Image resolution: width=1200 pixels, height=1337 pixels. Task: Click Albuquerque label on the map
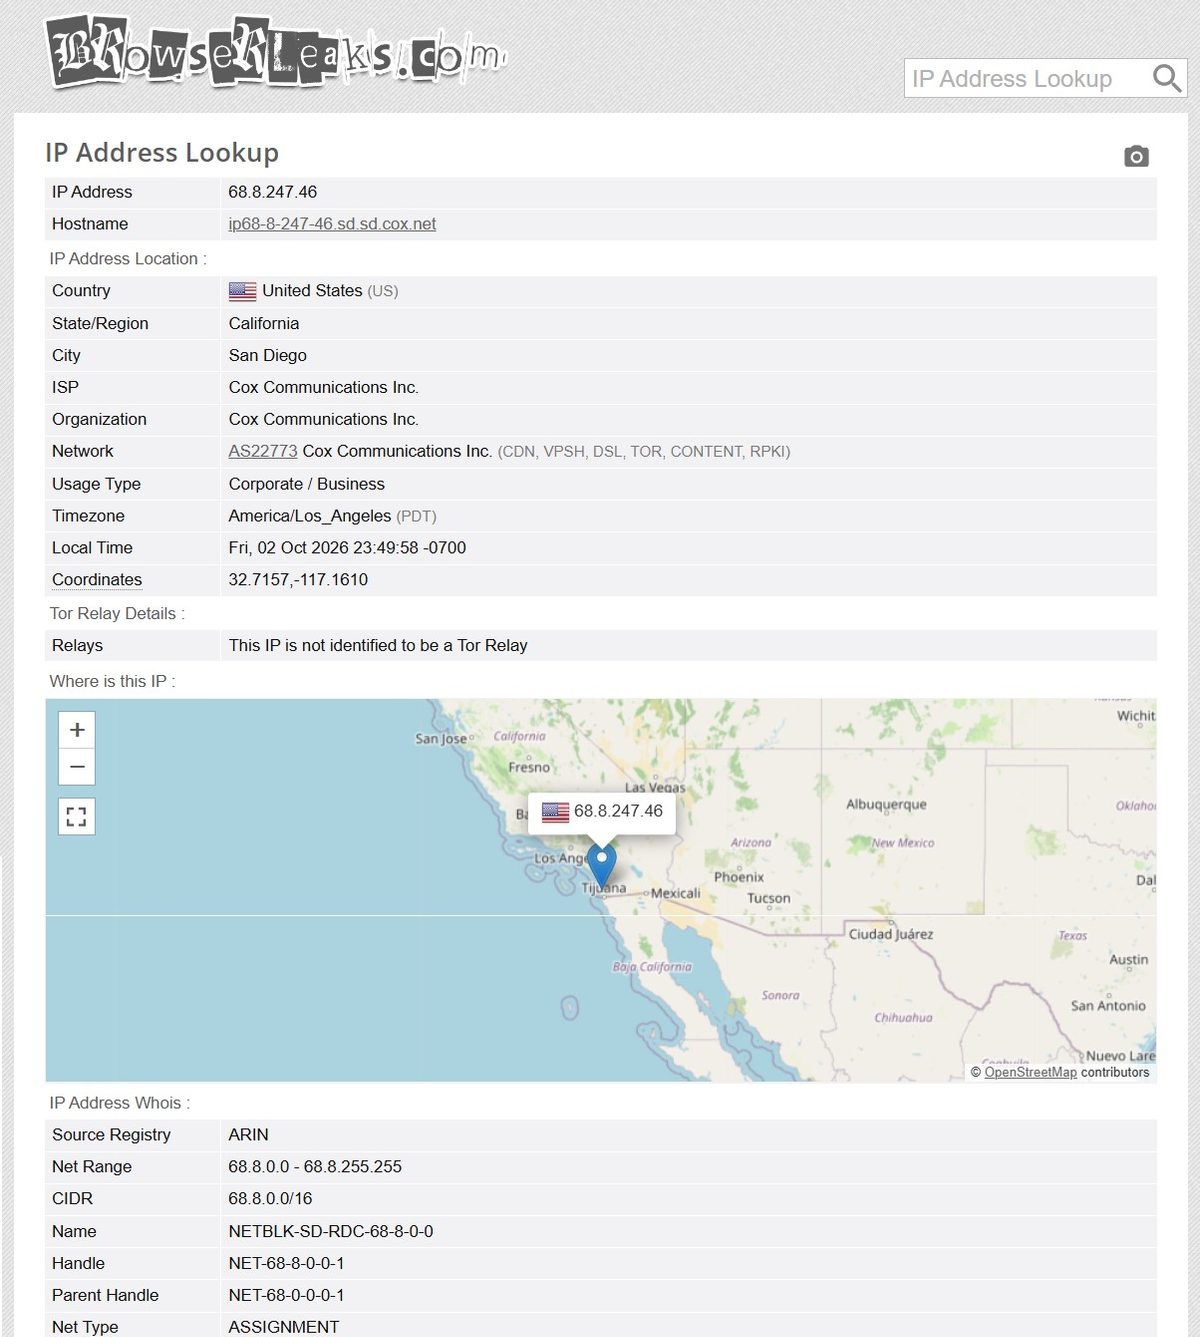pos(886,805)
